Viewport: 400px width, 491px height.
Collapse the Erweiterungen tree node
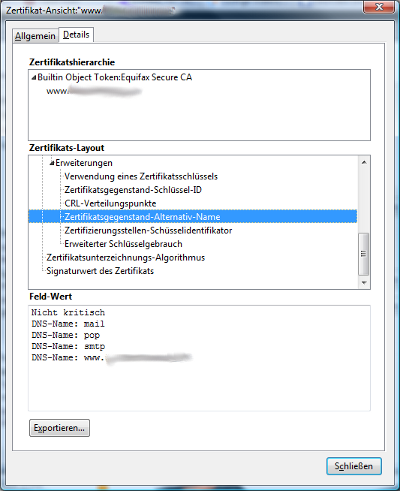52,163
